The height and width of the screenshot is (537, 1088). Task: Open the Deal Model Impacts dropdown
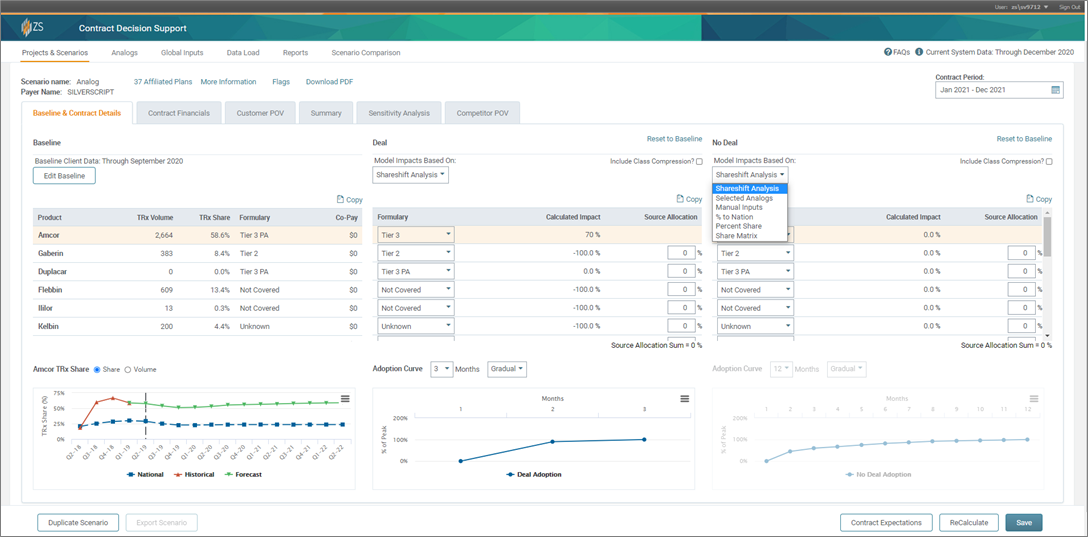pos(411,175)
